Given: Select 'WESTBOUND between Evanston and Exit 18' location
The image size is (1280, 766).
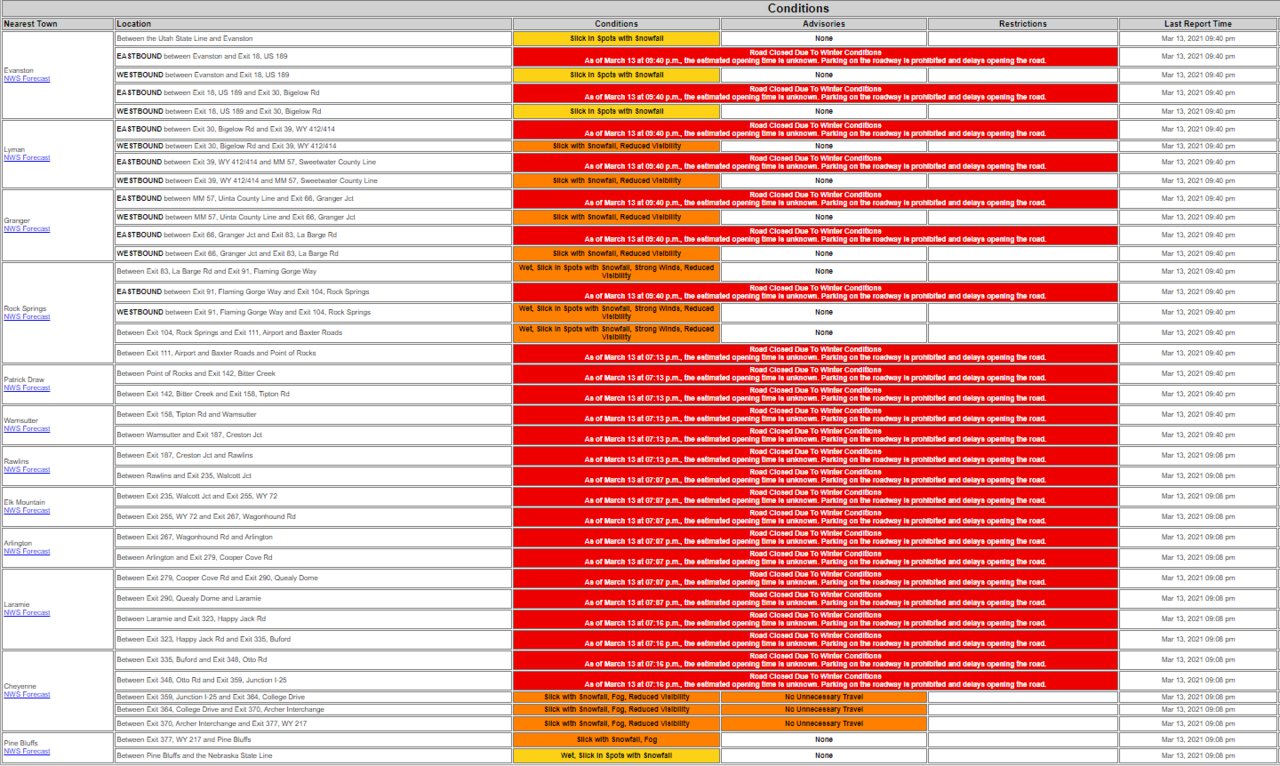Looking at the screenshot, I should (314, 75).
